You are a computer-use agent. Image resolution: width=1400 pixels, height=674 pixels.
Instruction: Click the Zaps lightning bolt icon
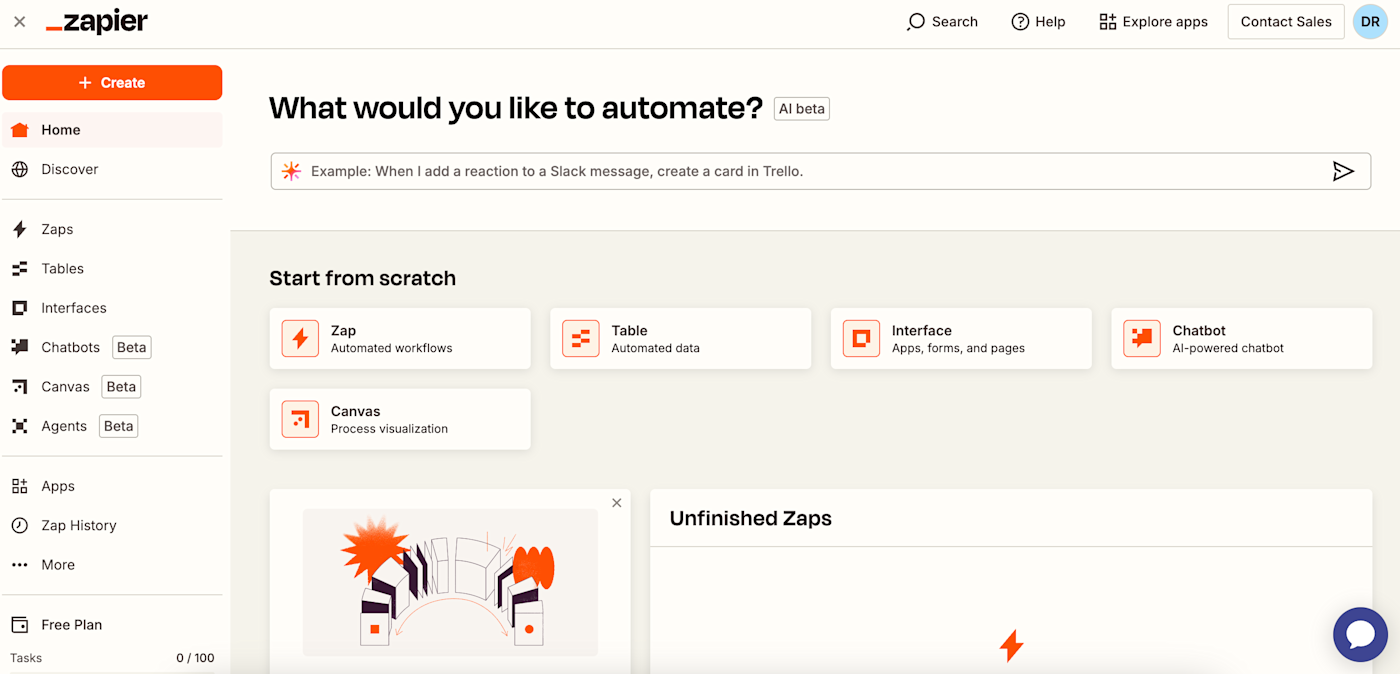point(20,229)
